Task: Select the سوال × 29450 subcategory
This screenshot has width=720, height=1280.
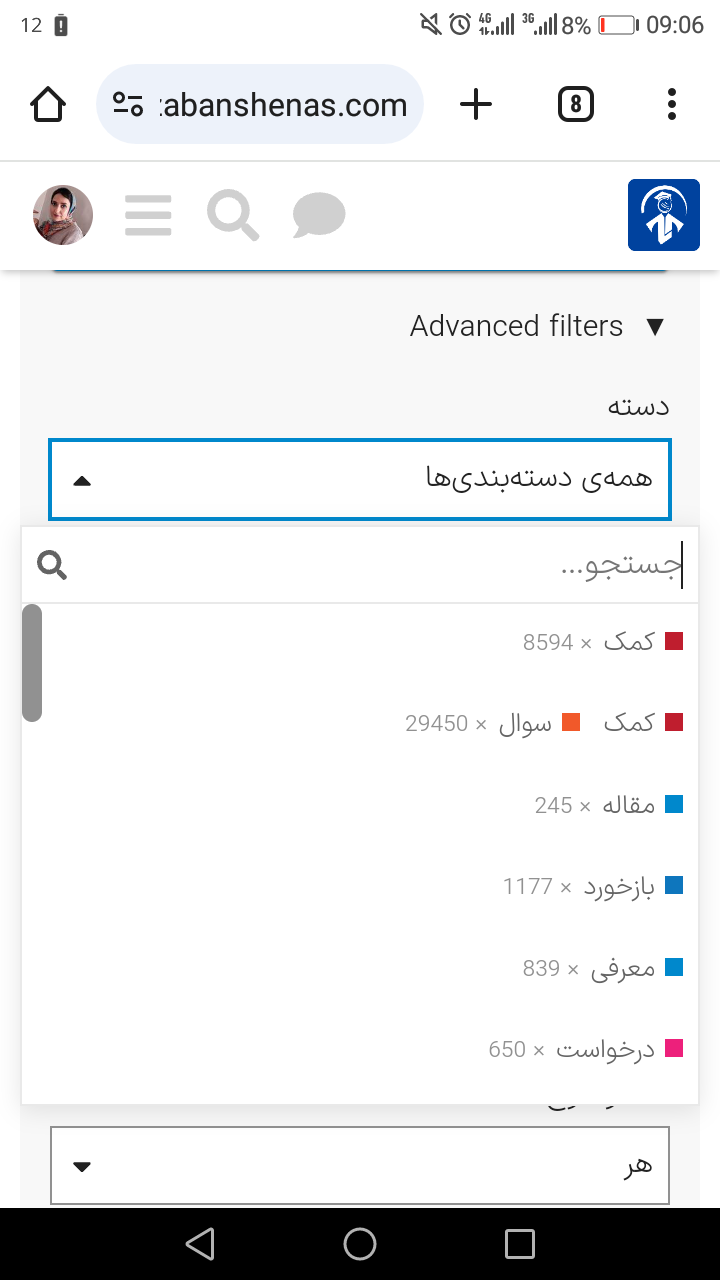Action: coord(493,723)
